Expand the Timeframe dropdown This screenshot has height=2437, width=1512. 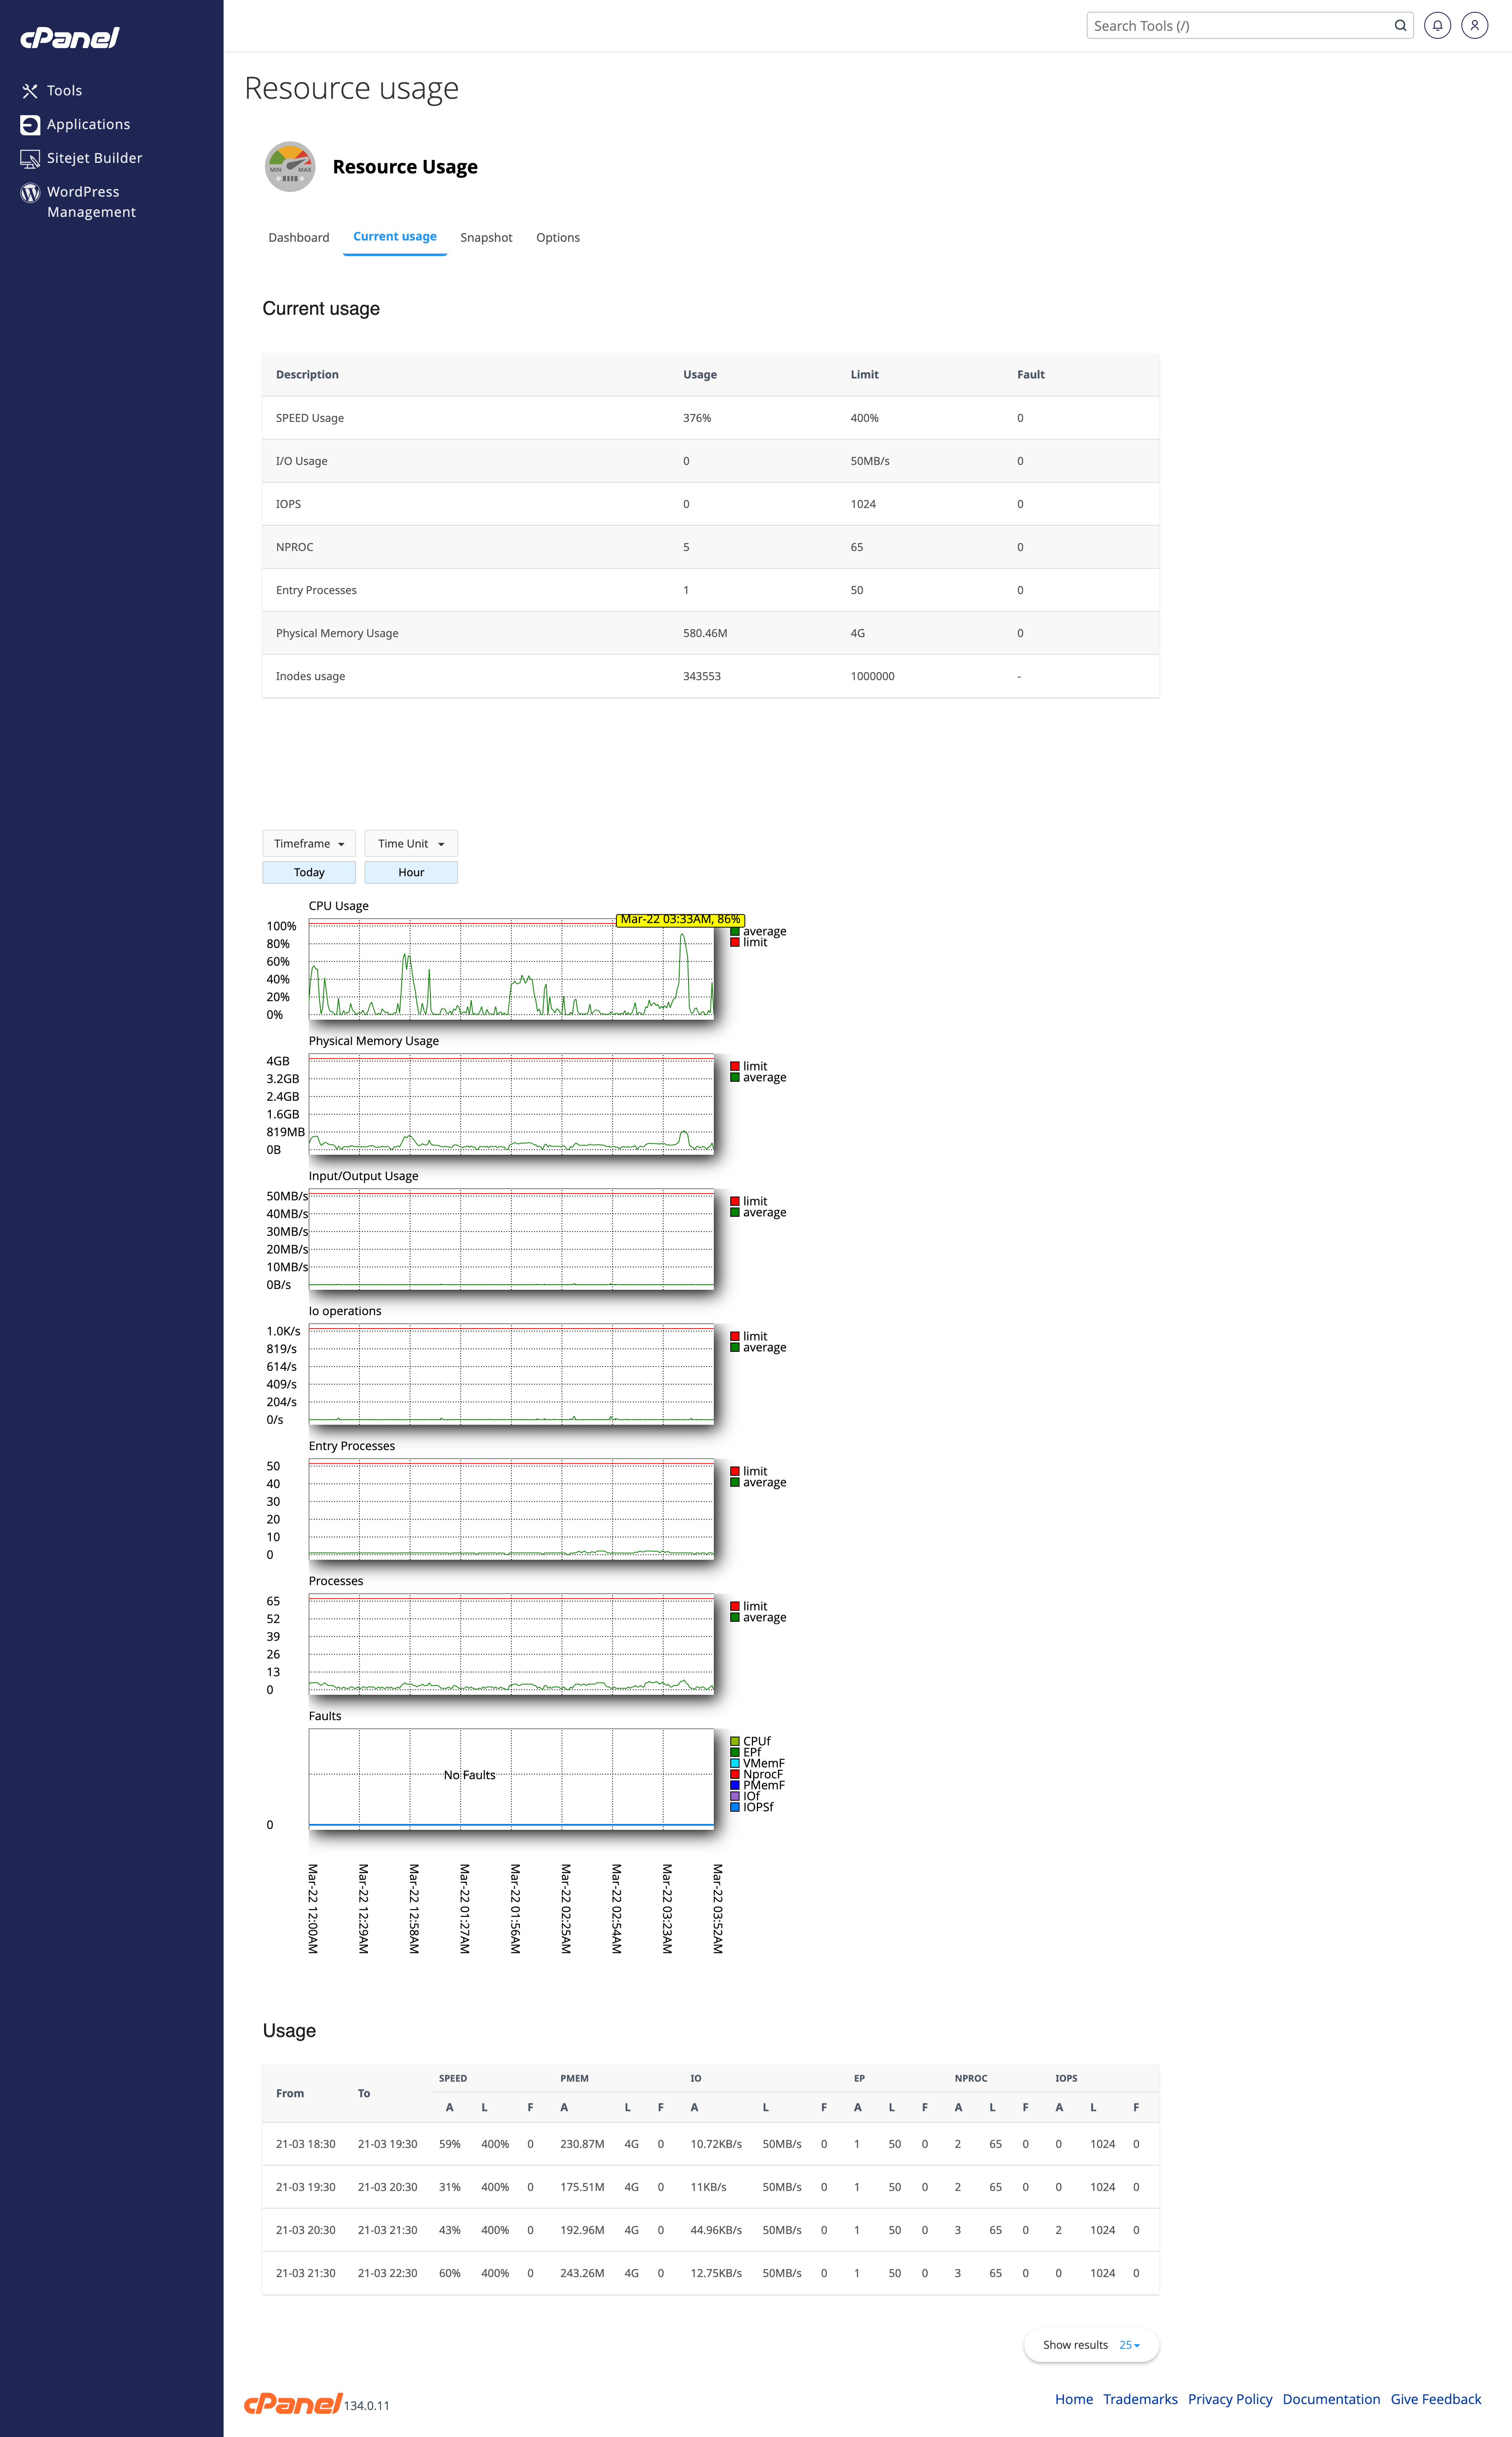(x=309, y=843)
